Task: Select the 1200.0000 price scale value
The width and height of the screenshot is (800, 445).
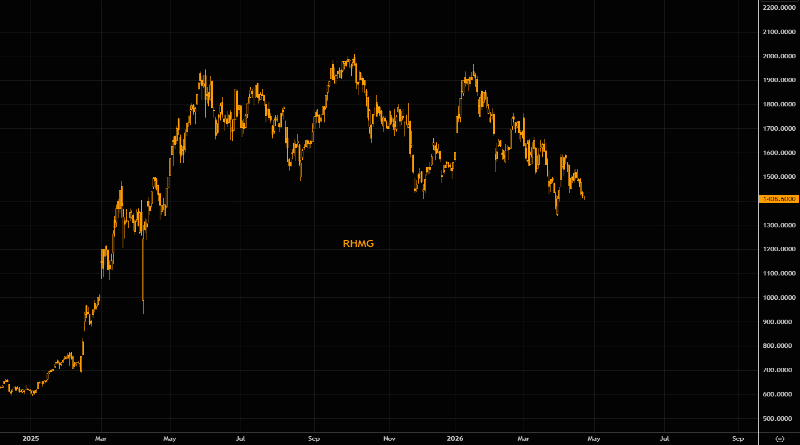Action: tap(778, 249)
